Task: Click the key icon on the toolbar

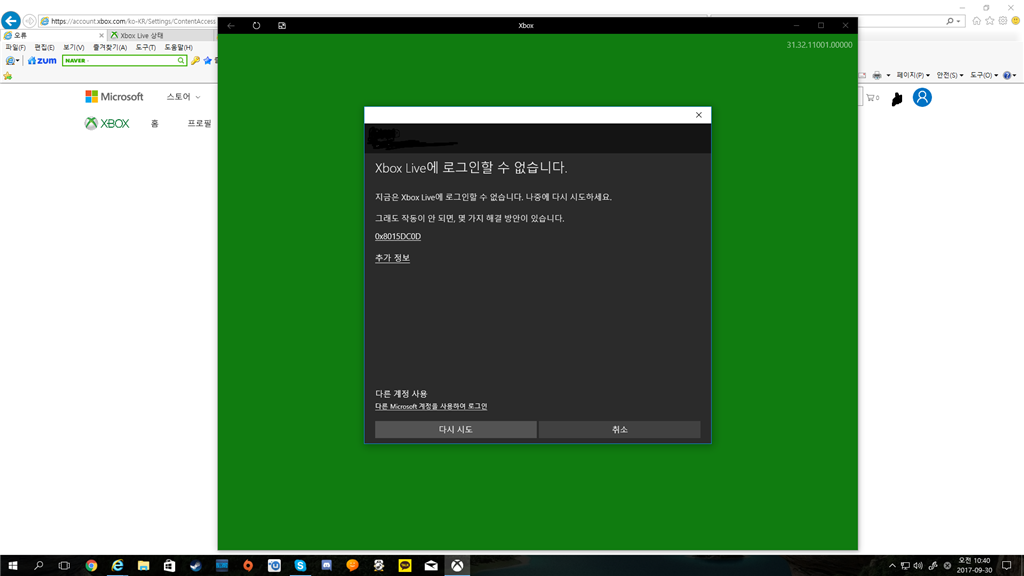Action: [x=195, y=61]
